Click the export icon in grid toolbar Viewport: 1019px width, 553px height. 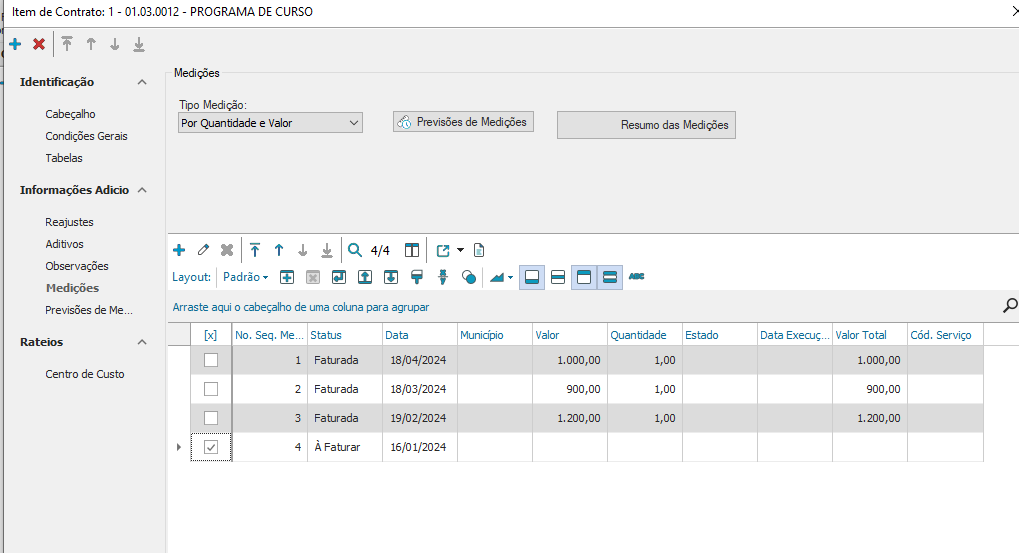click(x=443, y=250)
